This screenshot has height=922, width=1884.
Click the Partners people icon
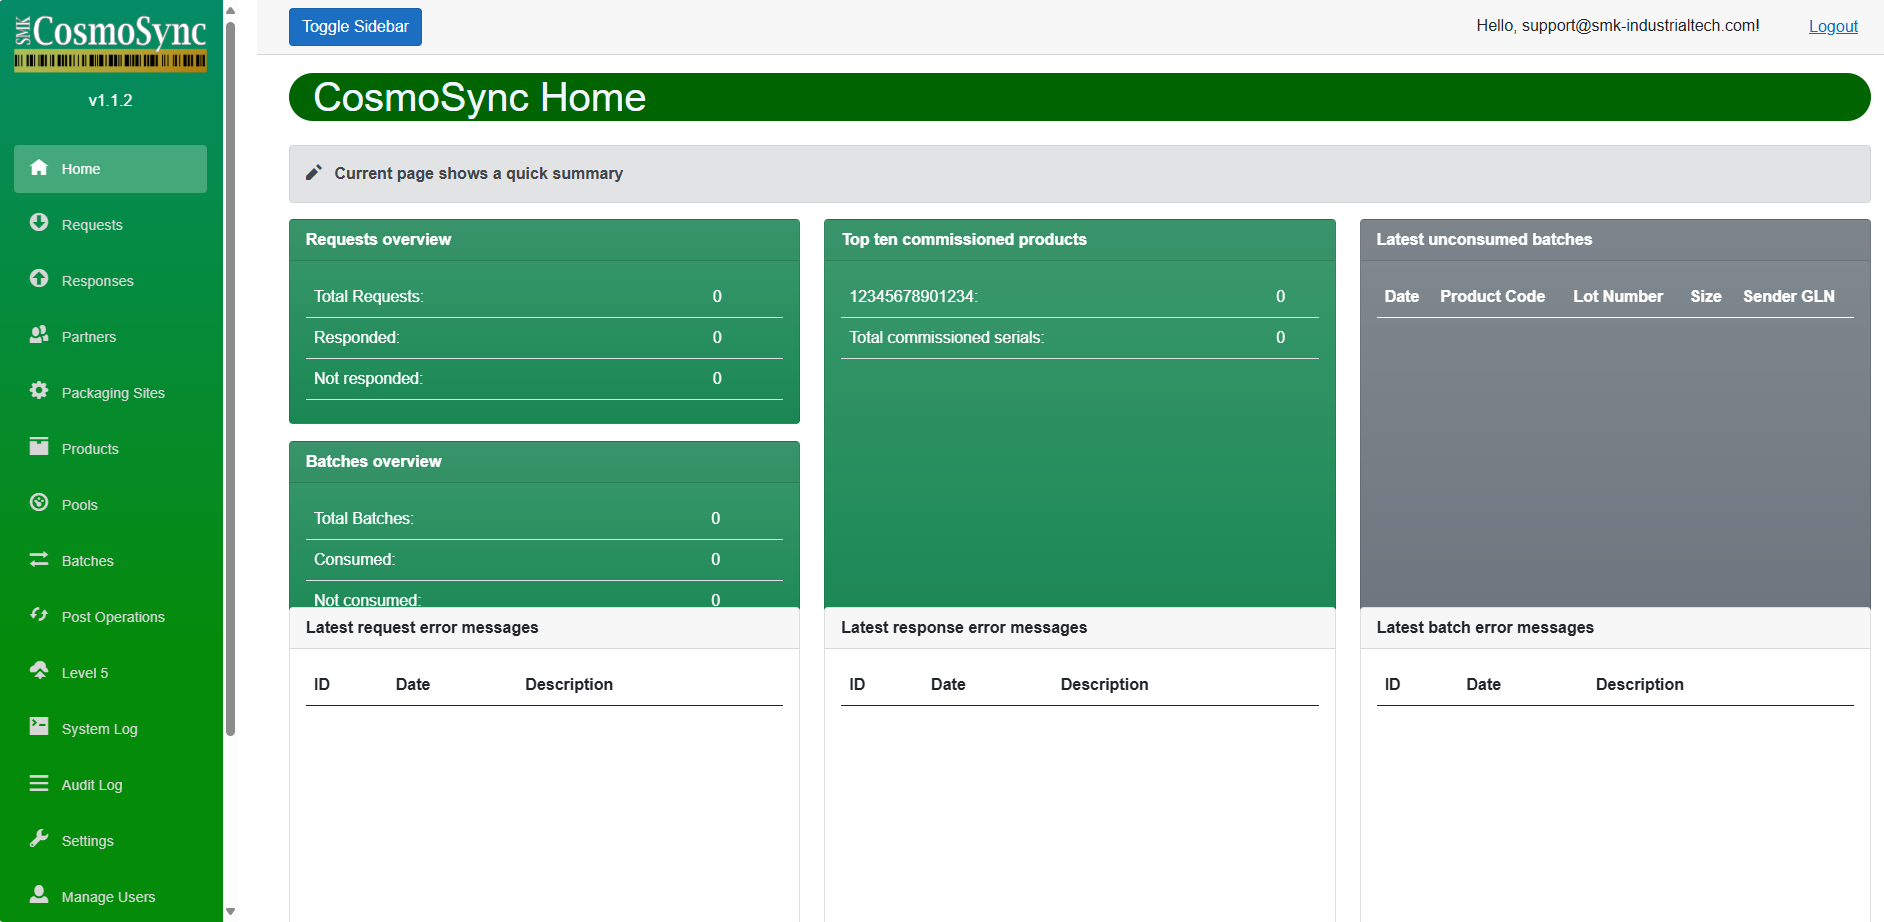(39, 336)
